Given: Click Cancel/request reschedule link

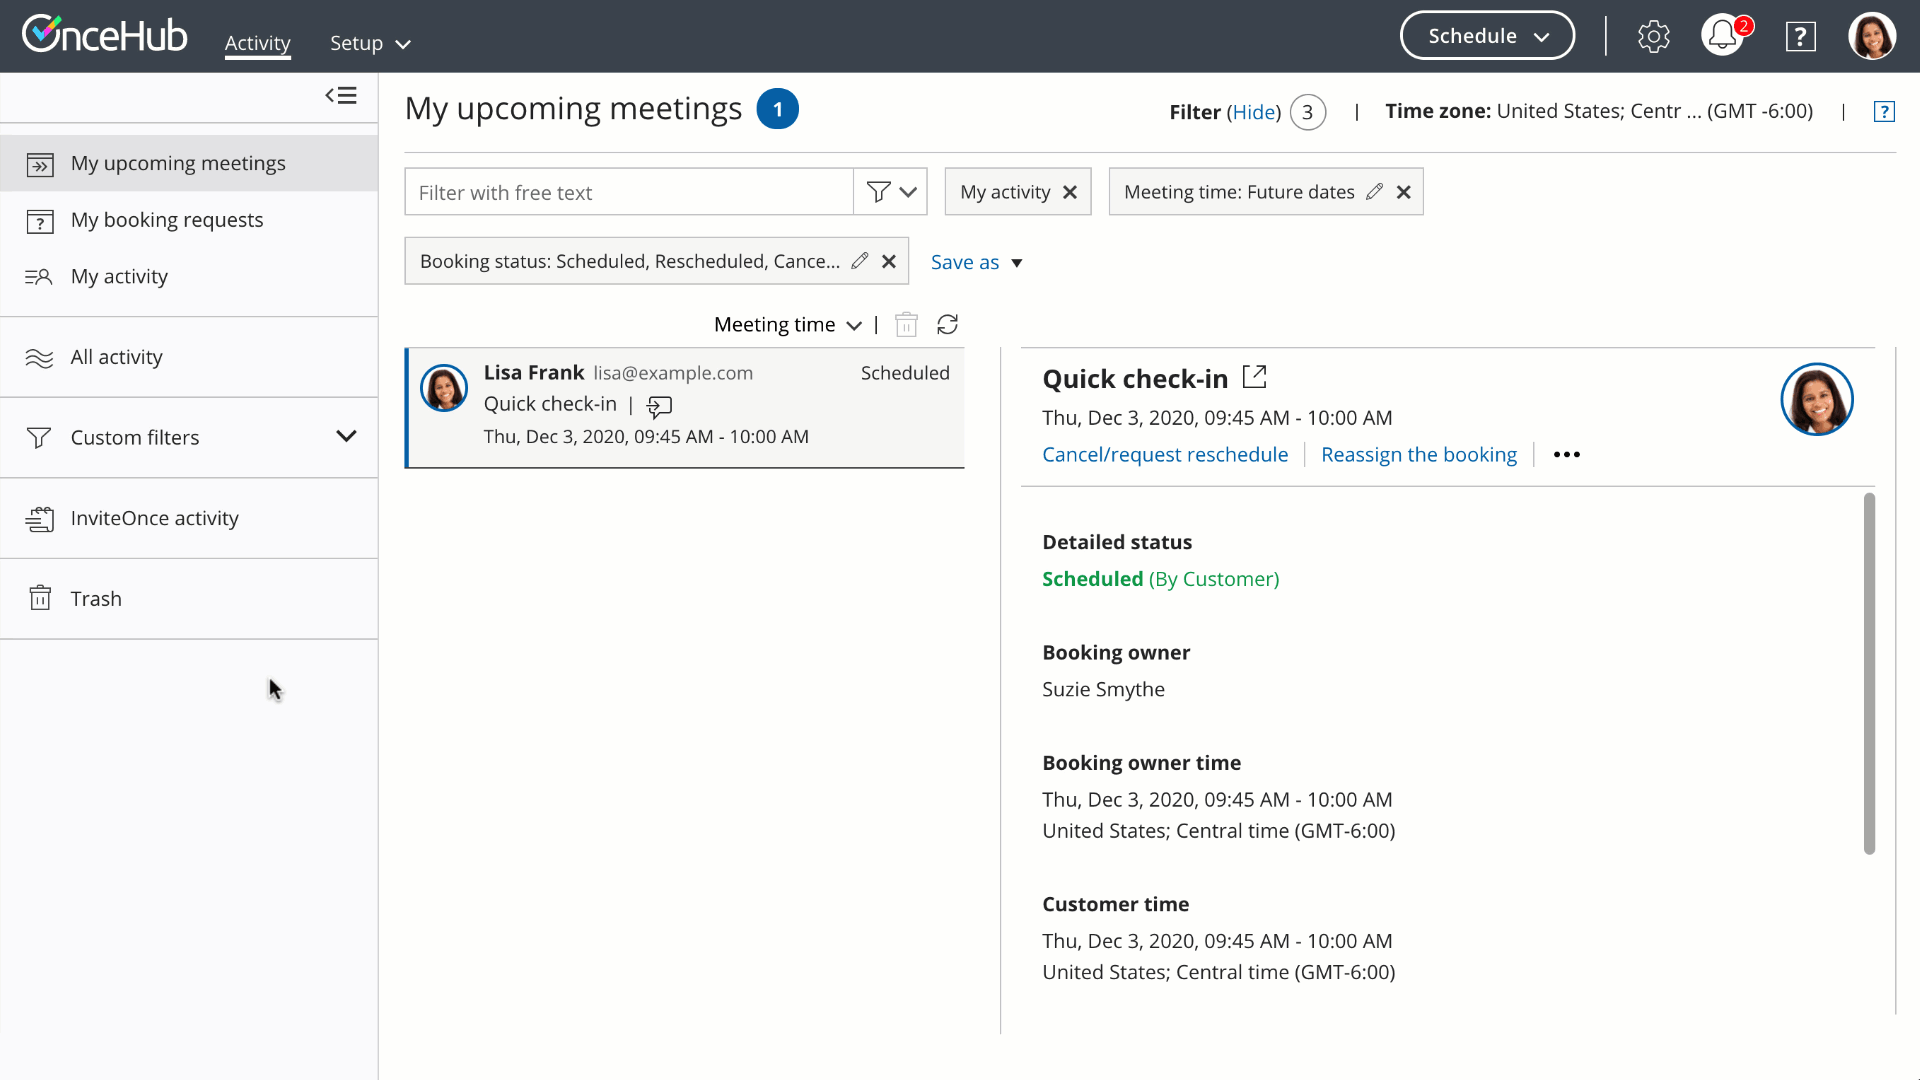Looking at the screenshot, I should coord(1165,454).
